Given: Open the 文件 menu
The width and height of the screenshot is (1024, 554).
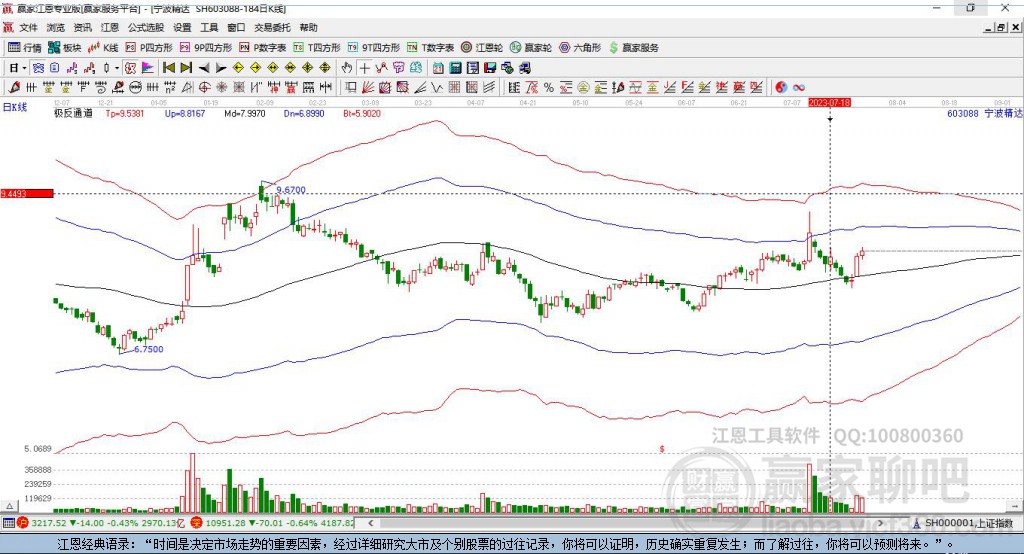Looking at the screenshot, I should click(28, 27).
